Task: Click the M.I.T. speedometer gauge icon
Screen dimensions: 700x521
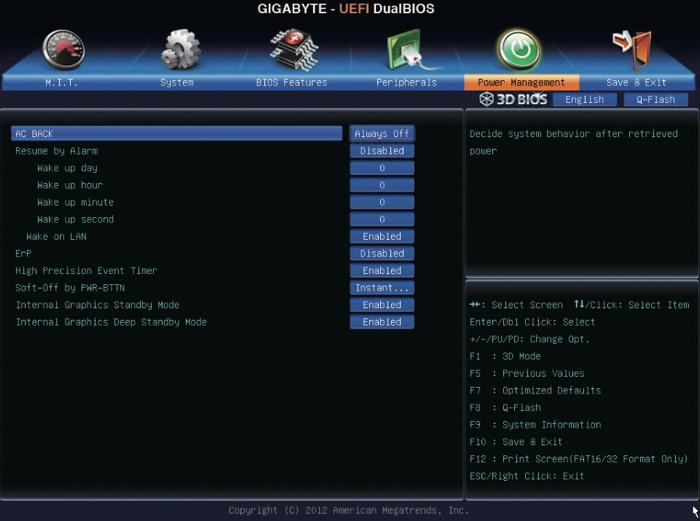Action: coord(63,48)
